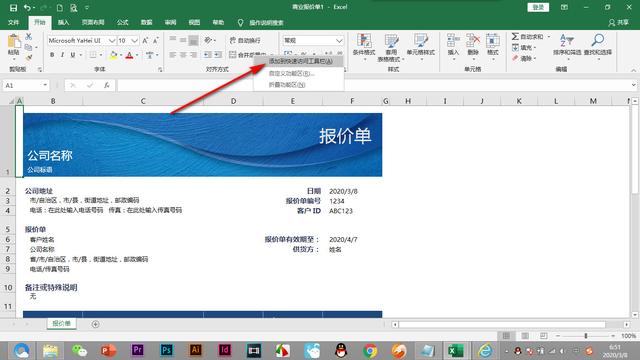The height and width of the screenshot is (360, 640).
Task: Click the 100% zoom level
Action: pos(629,336)
